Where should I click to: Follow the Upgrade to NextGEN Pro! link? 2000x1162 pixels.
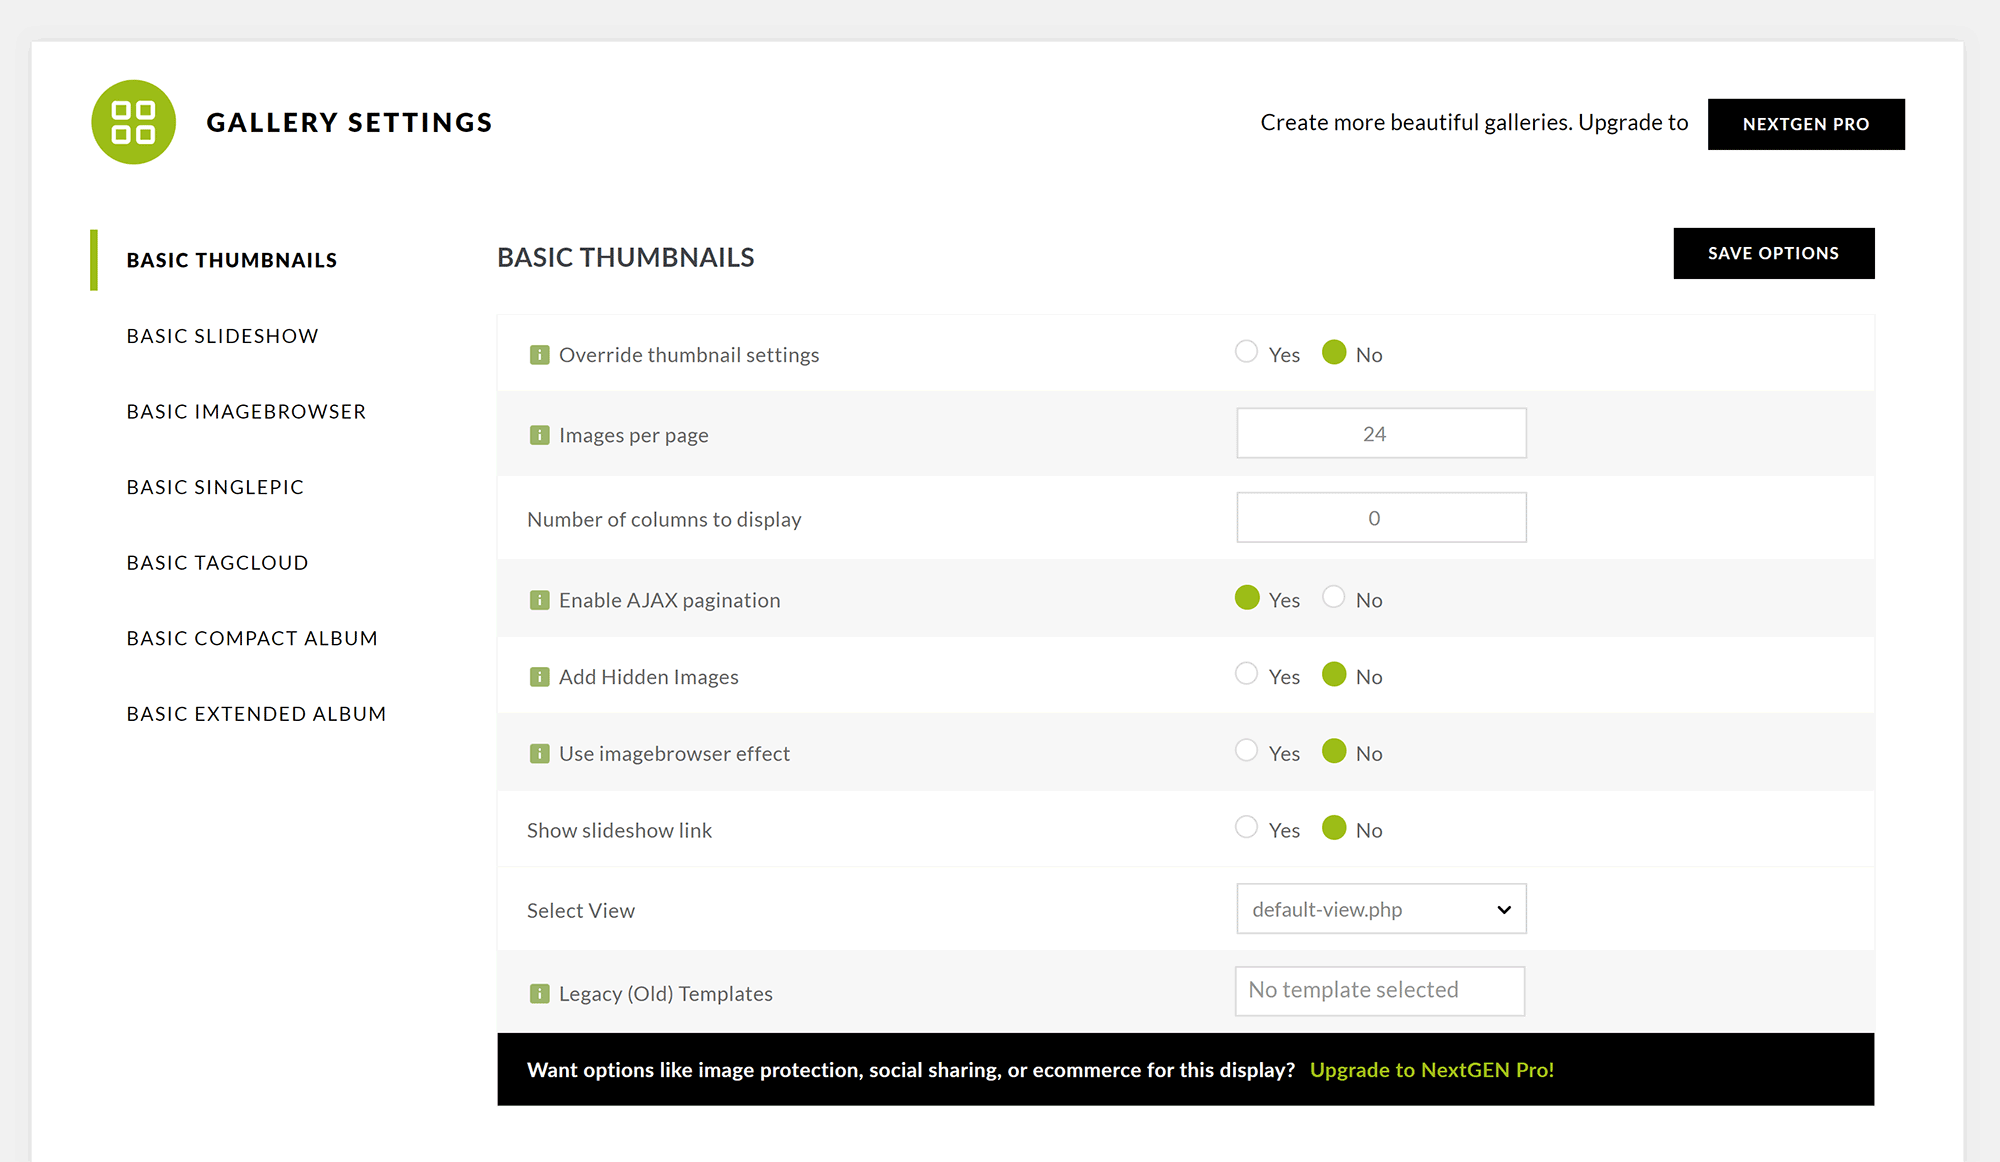click(x=1432, y=1070)
